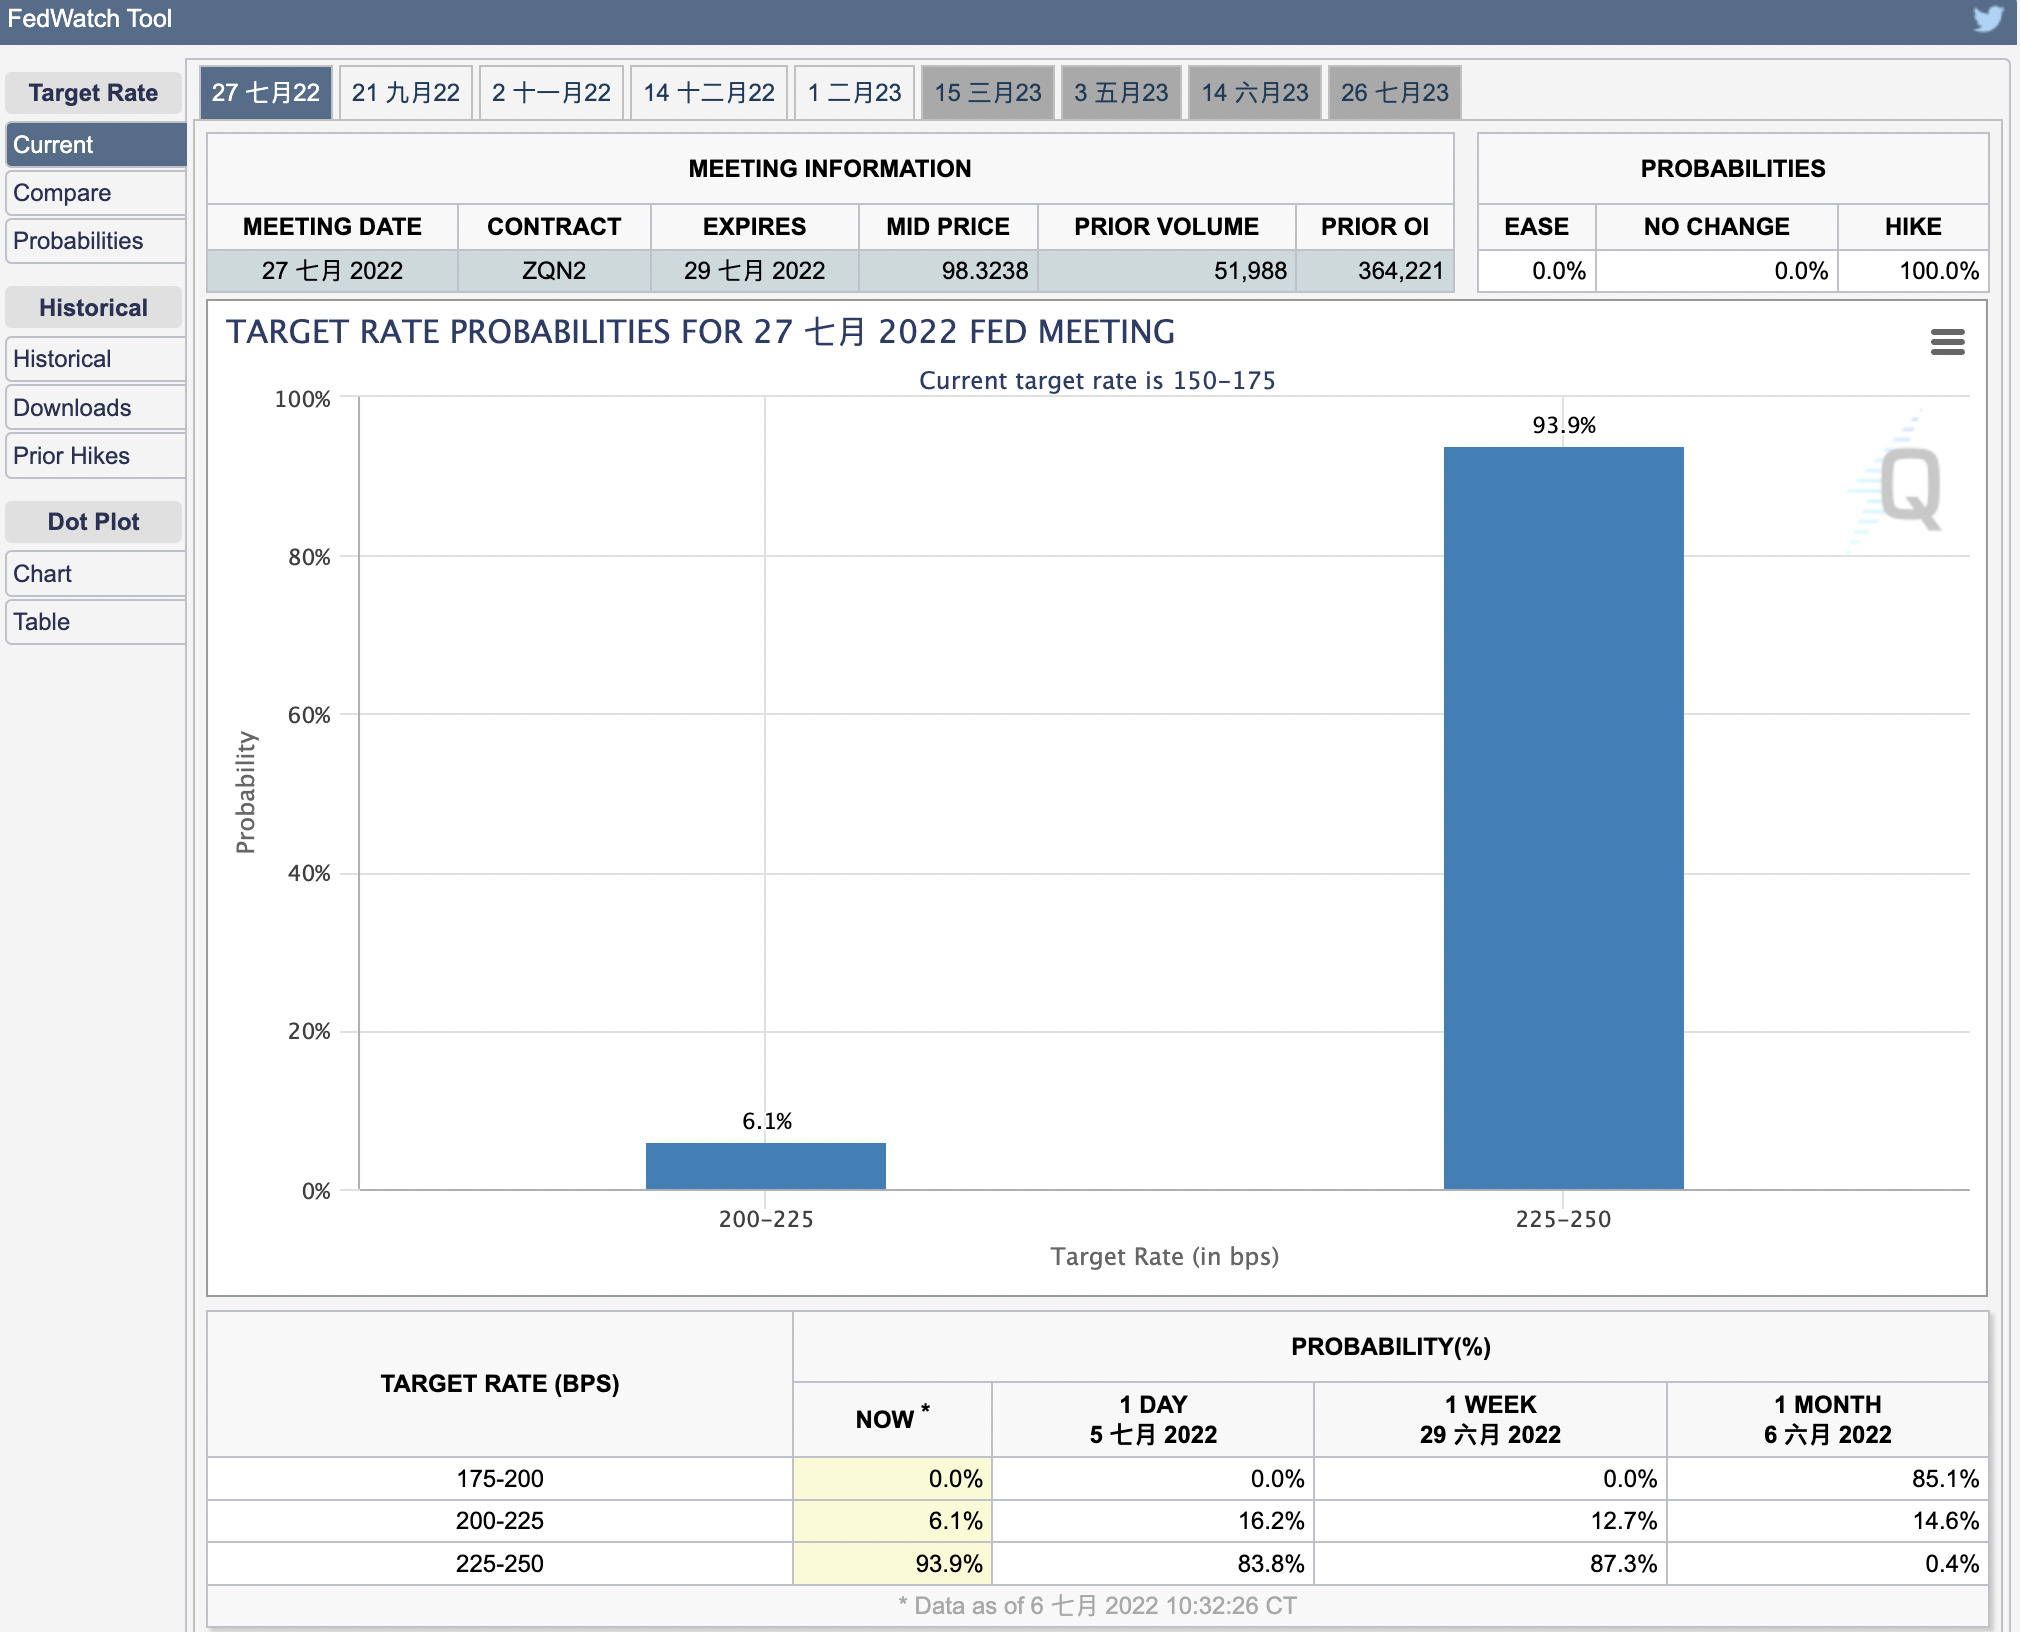The image size is (2020, 1632).
Task: Switch to the 14 六月23 tab
Action: 1255,93
